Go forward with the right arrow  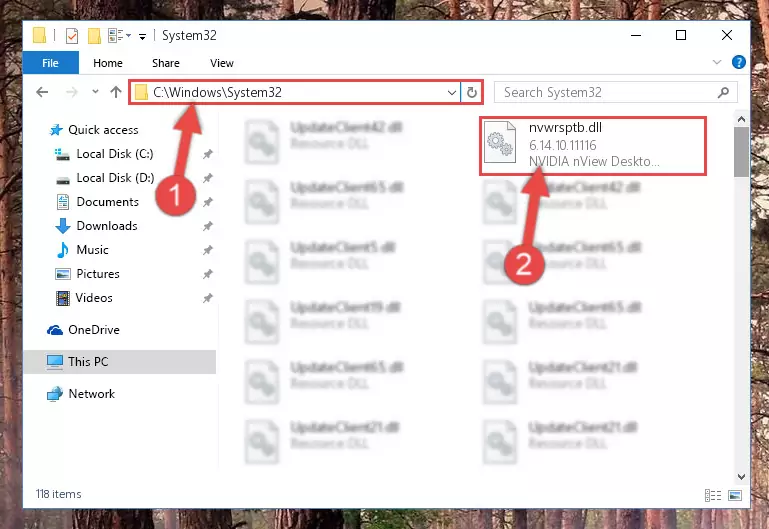coord(72,92)
